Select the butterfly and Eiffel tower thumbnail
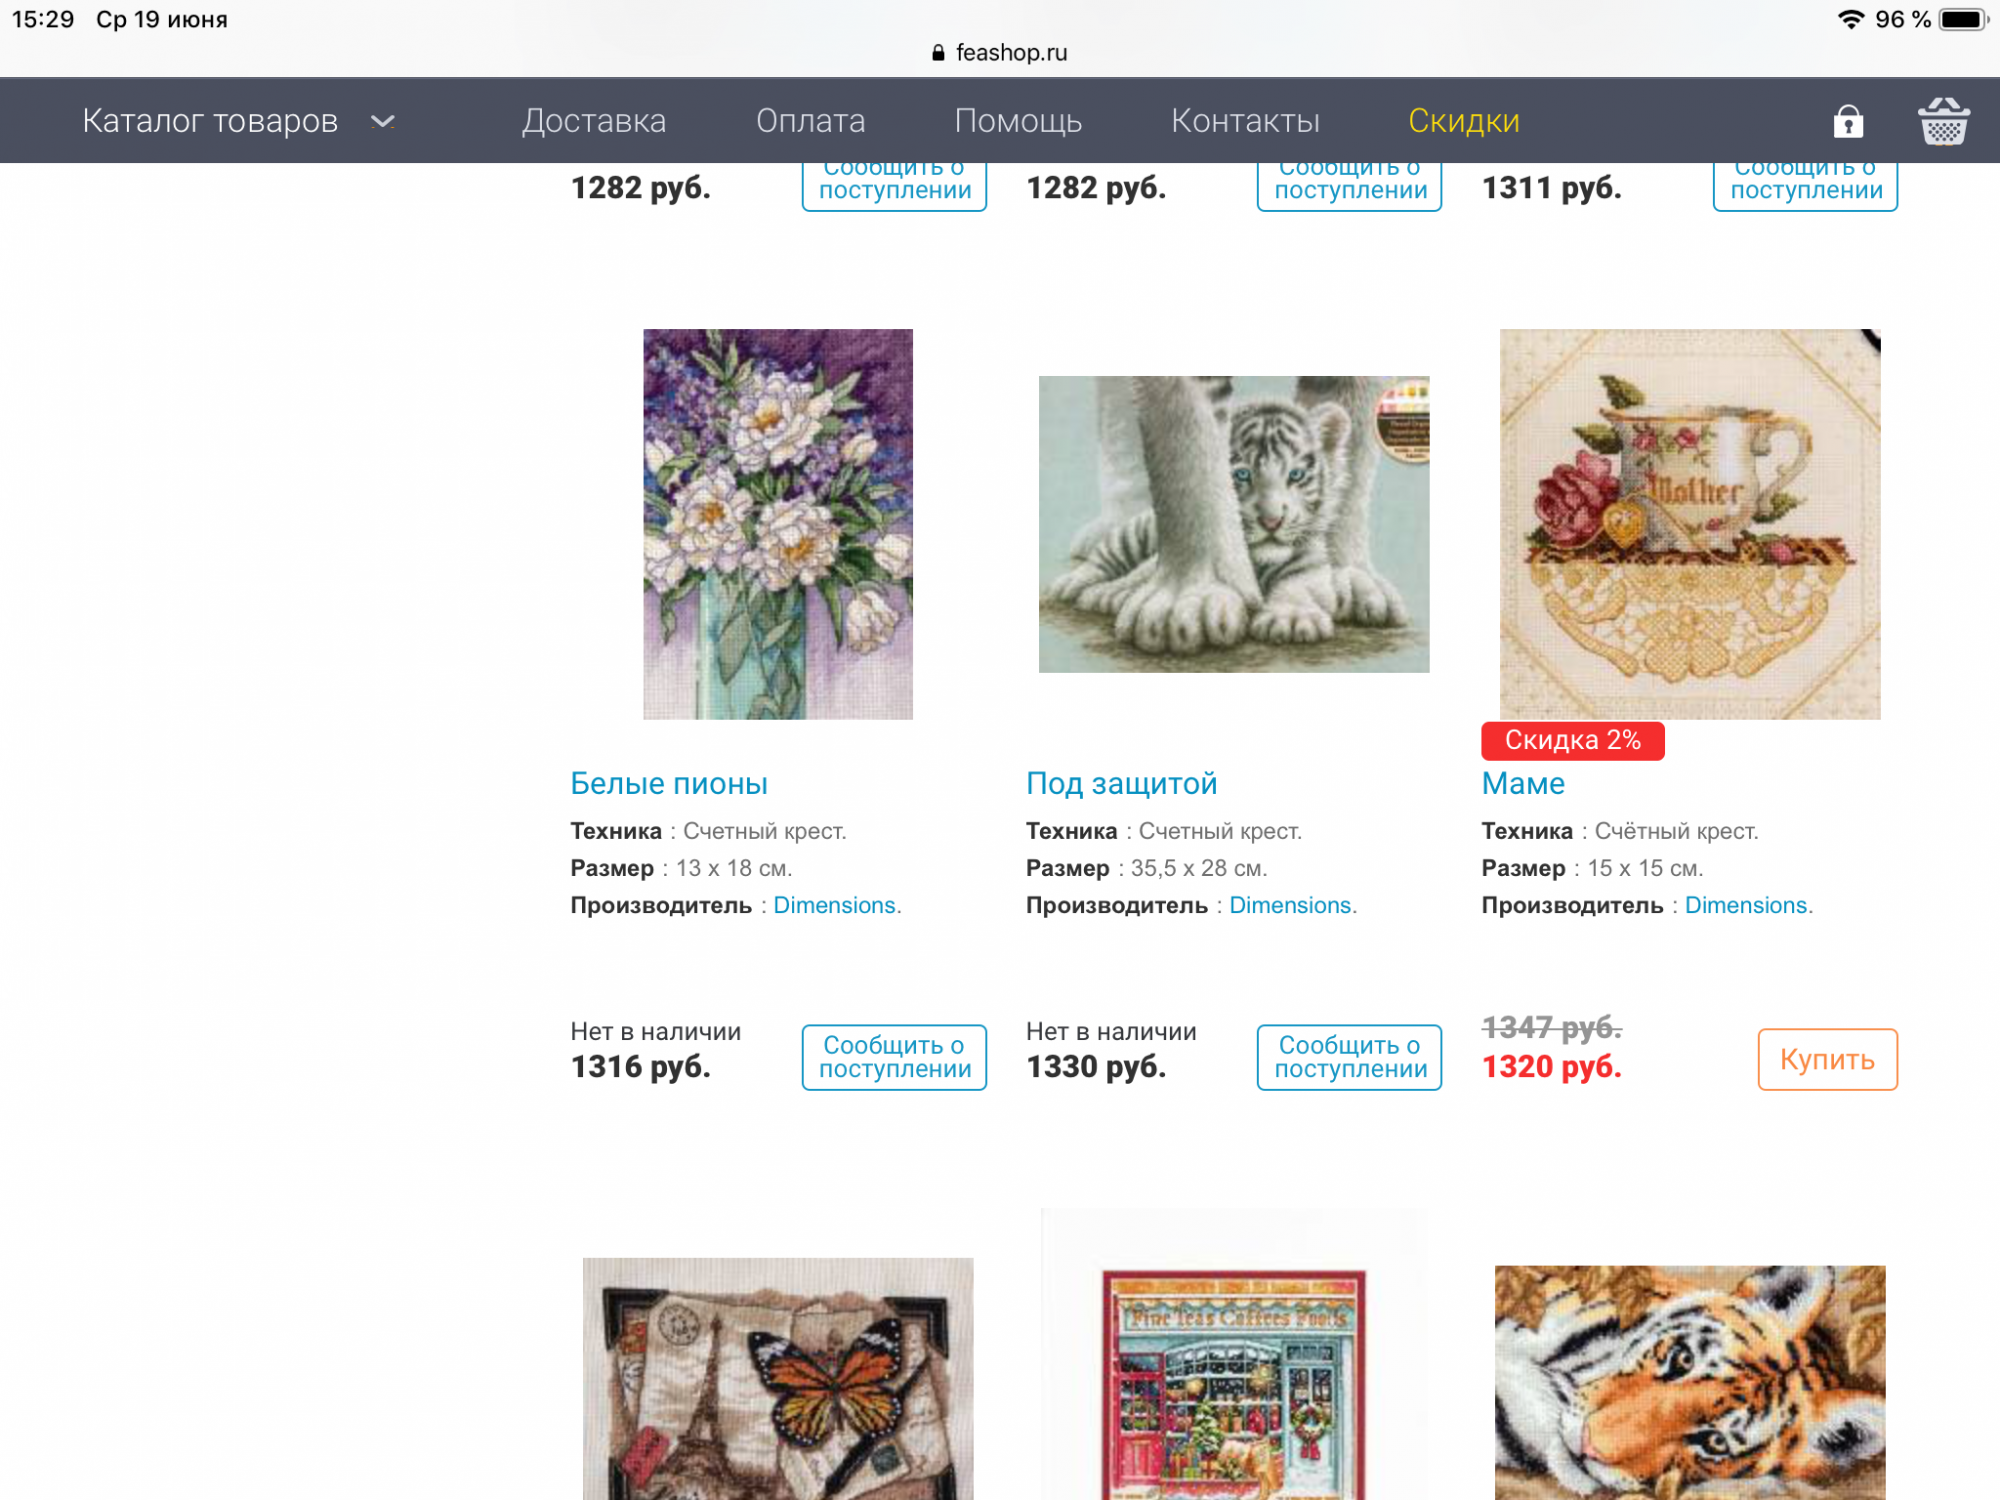The width and height of the screenshot is (2000, 1500). coord(778,1378)
